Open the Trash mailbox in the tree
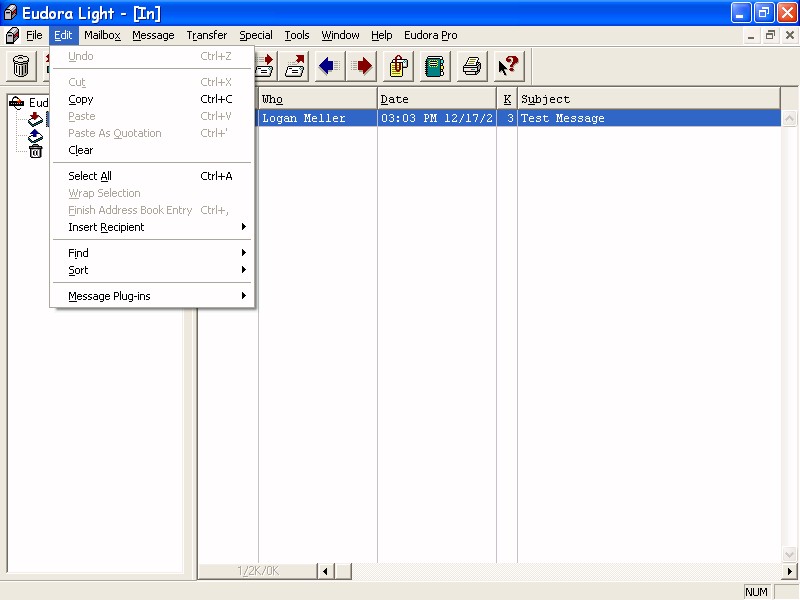This screenshot has height=600, width=800. [35, 151]
